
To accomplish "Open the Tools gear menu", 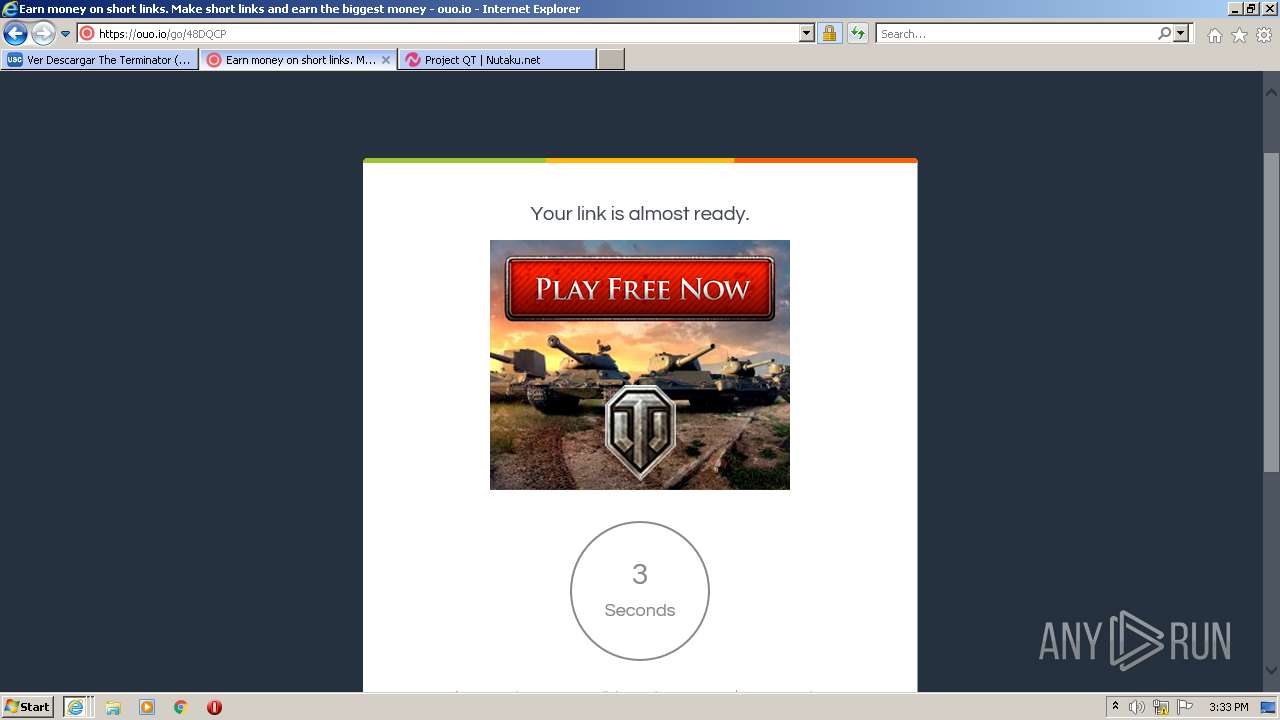I will (1264, 35).
